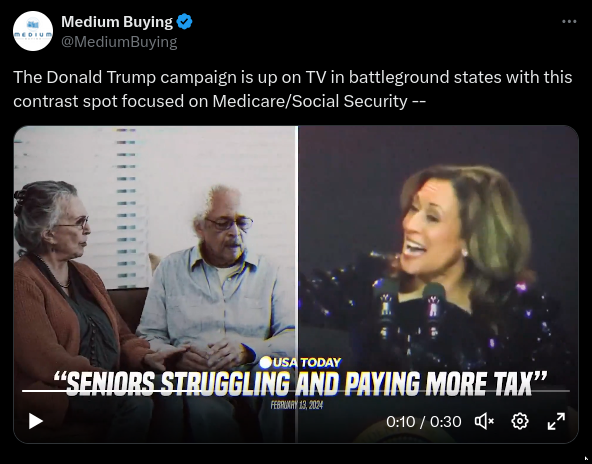This screenshot has height=464, width=592.
Task: Click the 0:10 / 0:30 time display
Action: (424, 421)
